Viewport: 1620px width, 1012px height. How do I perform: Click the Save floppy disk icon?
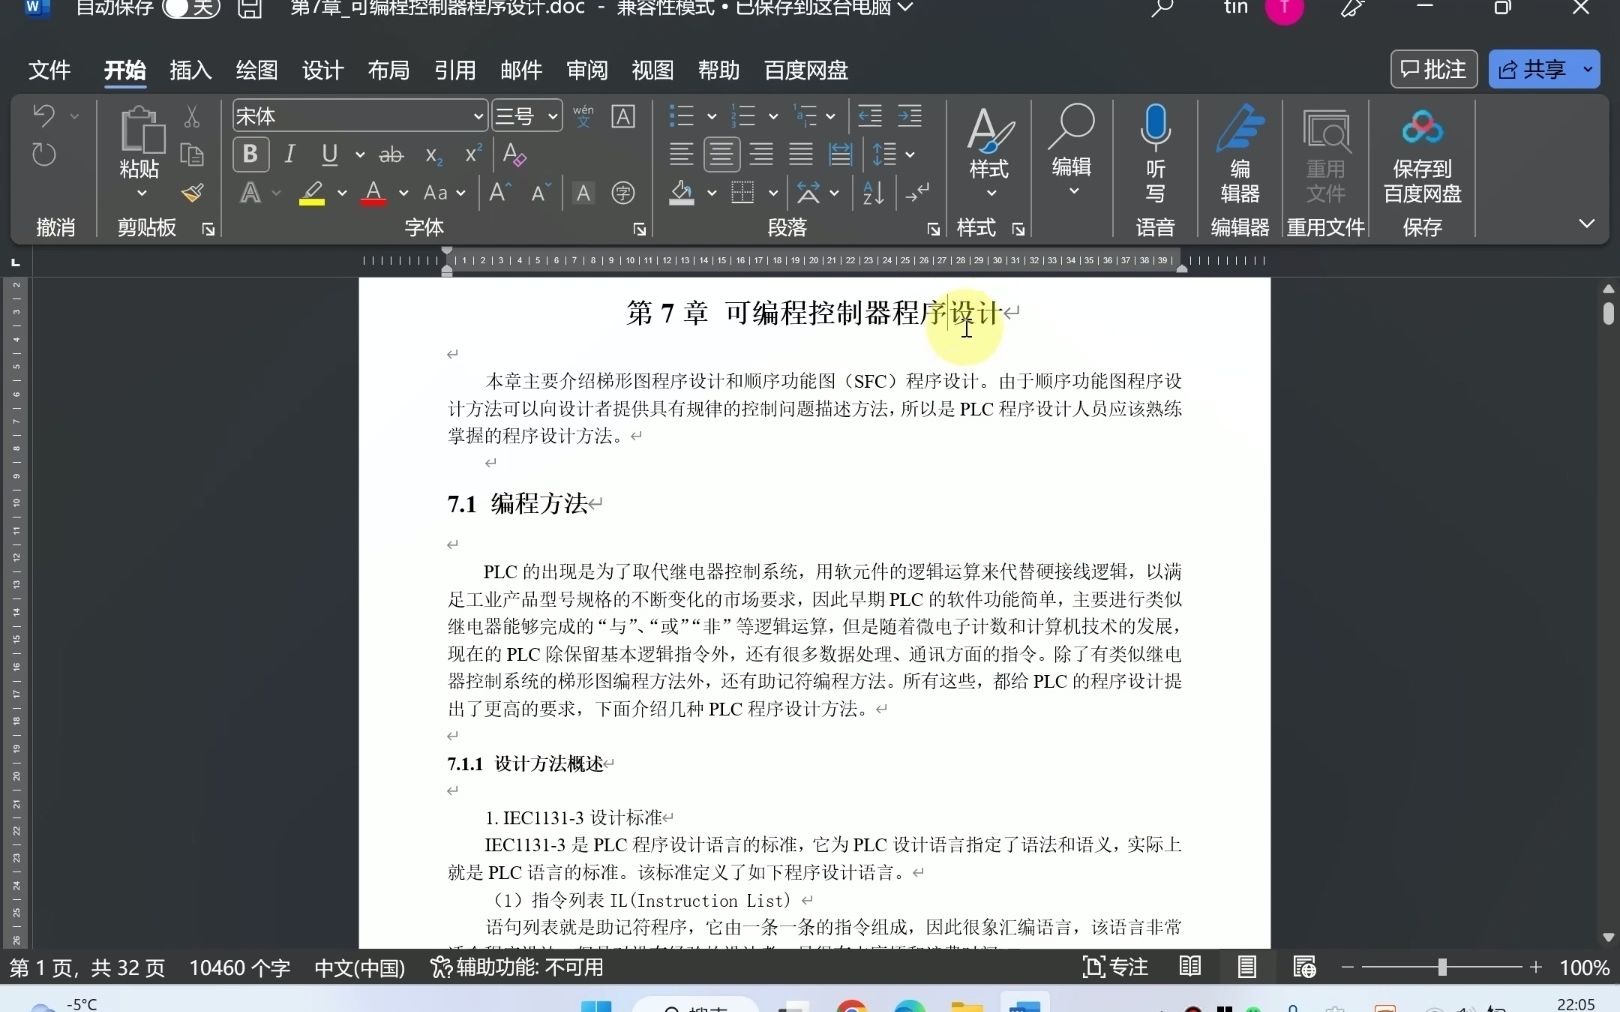point(250,9)
